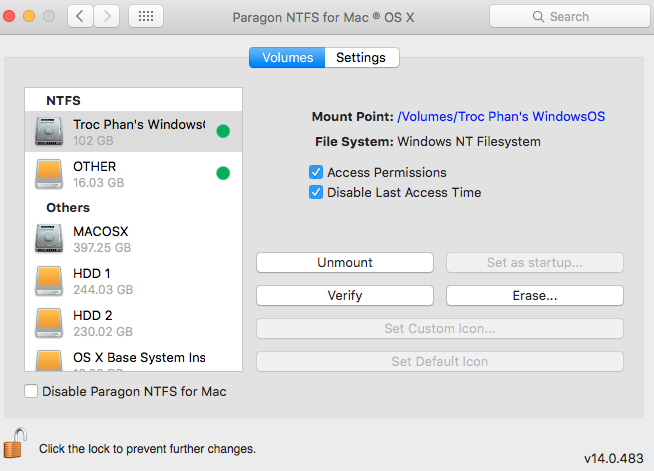Open the show all preferences grid
Viewport: 654px width, 471px height.
click(147, 17)
